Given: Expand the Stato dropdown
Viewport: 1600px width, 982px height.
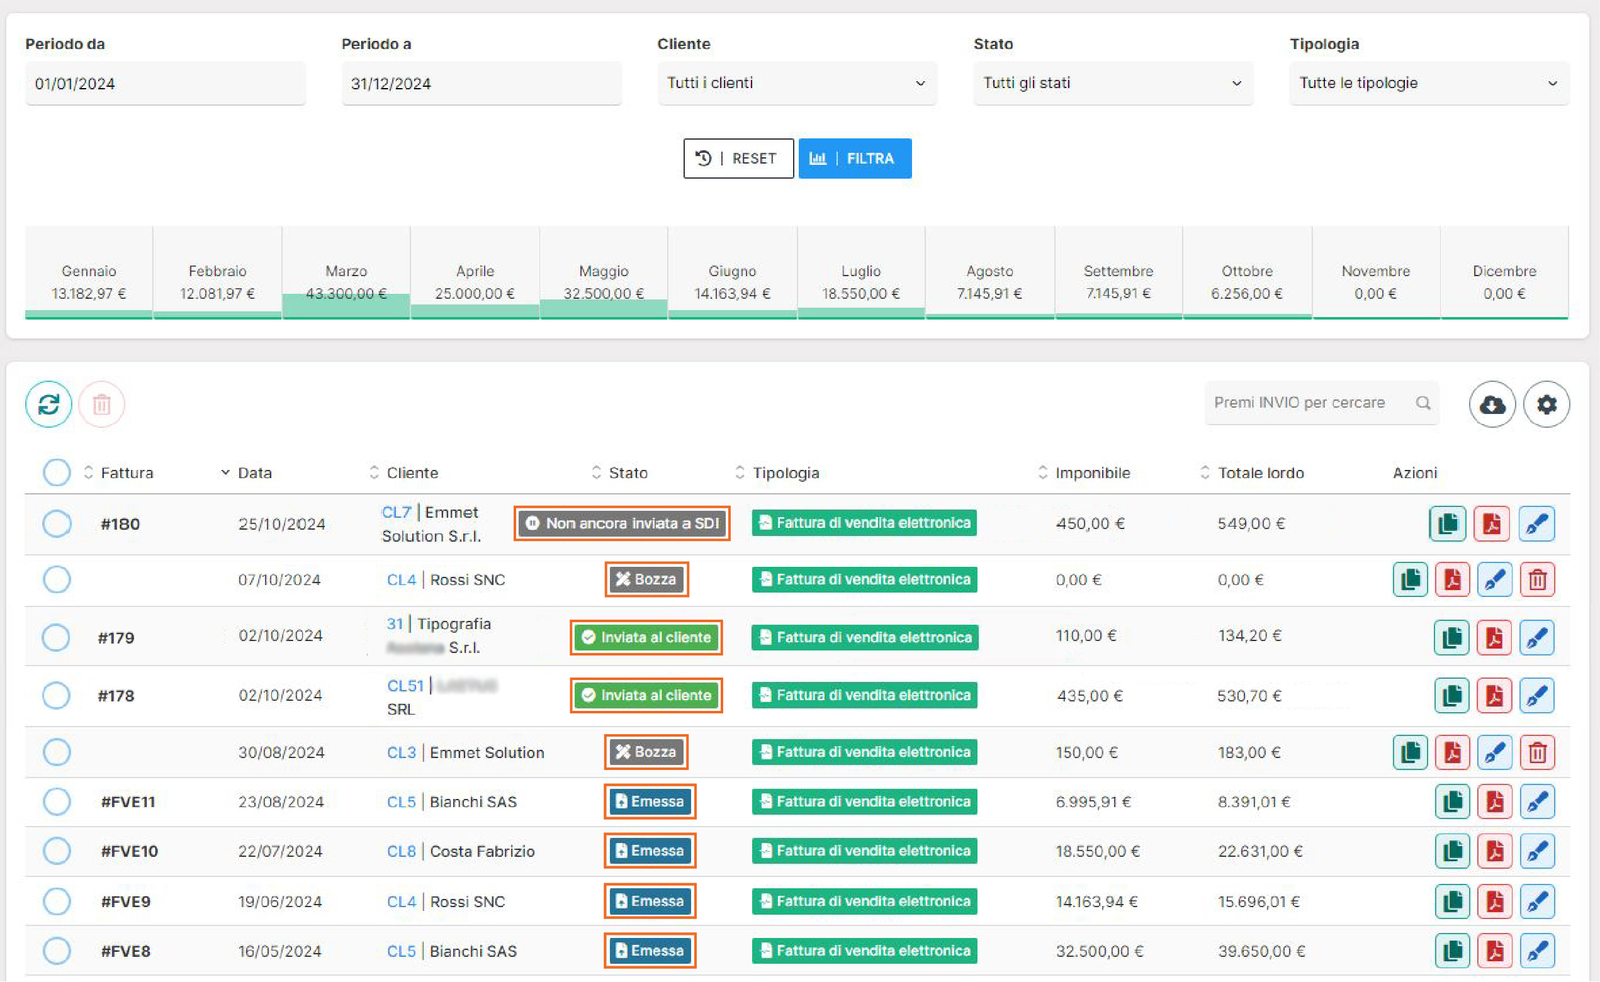Looking at the screenshot, I should pyautogui.click(x=1112, y=84).
